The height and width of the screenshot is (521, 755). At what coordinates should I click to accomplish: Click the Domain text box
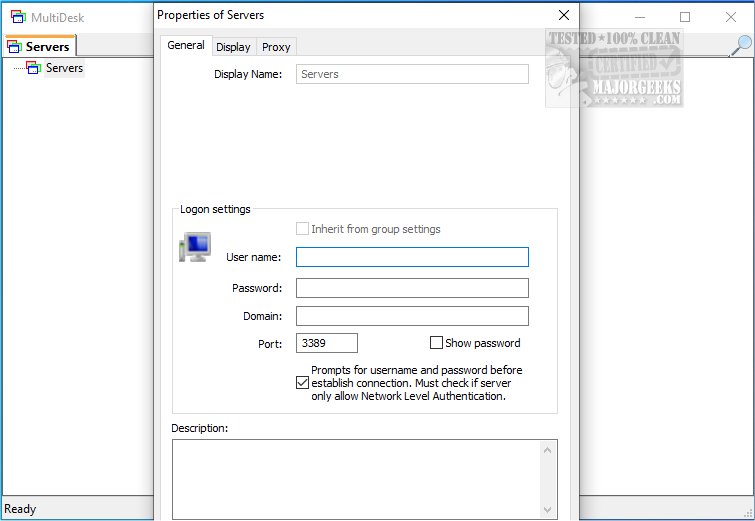412,316
